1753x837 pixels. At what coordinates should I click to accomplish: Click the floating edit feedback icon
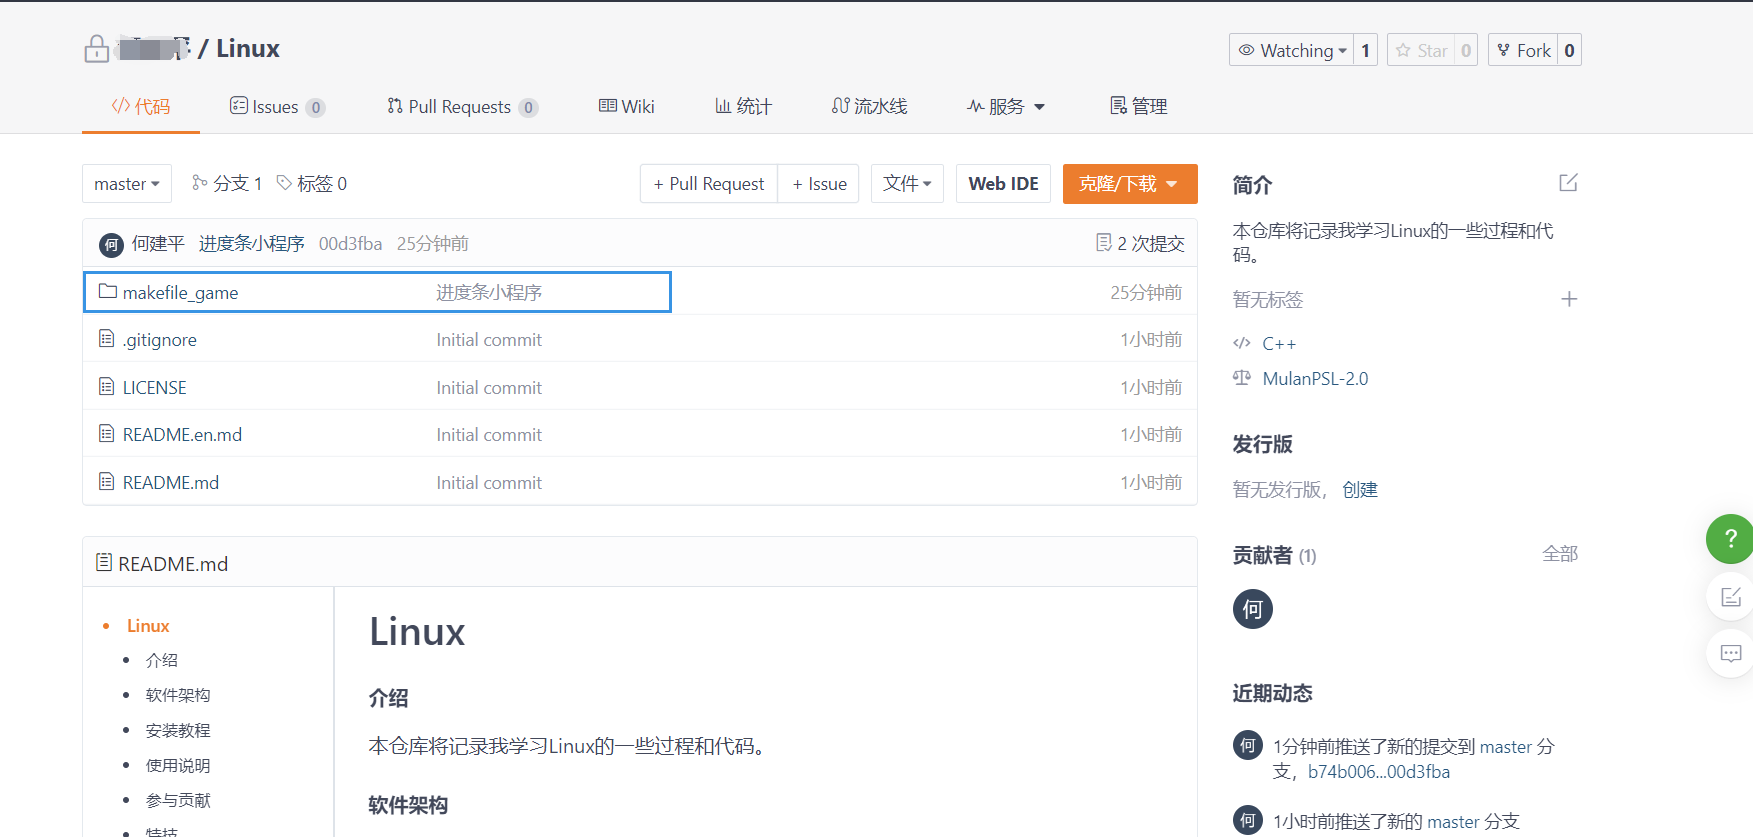pyautogui.click(x=1731, y=597)
